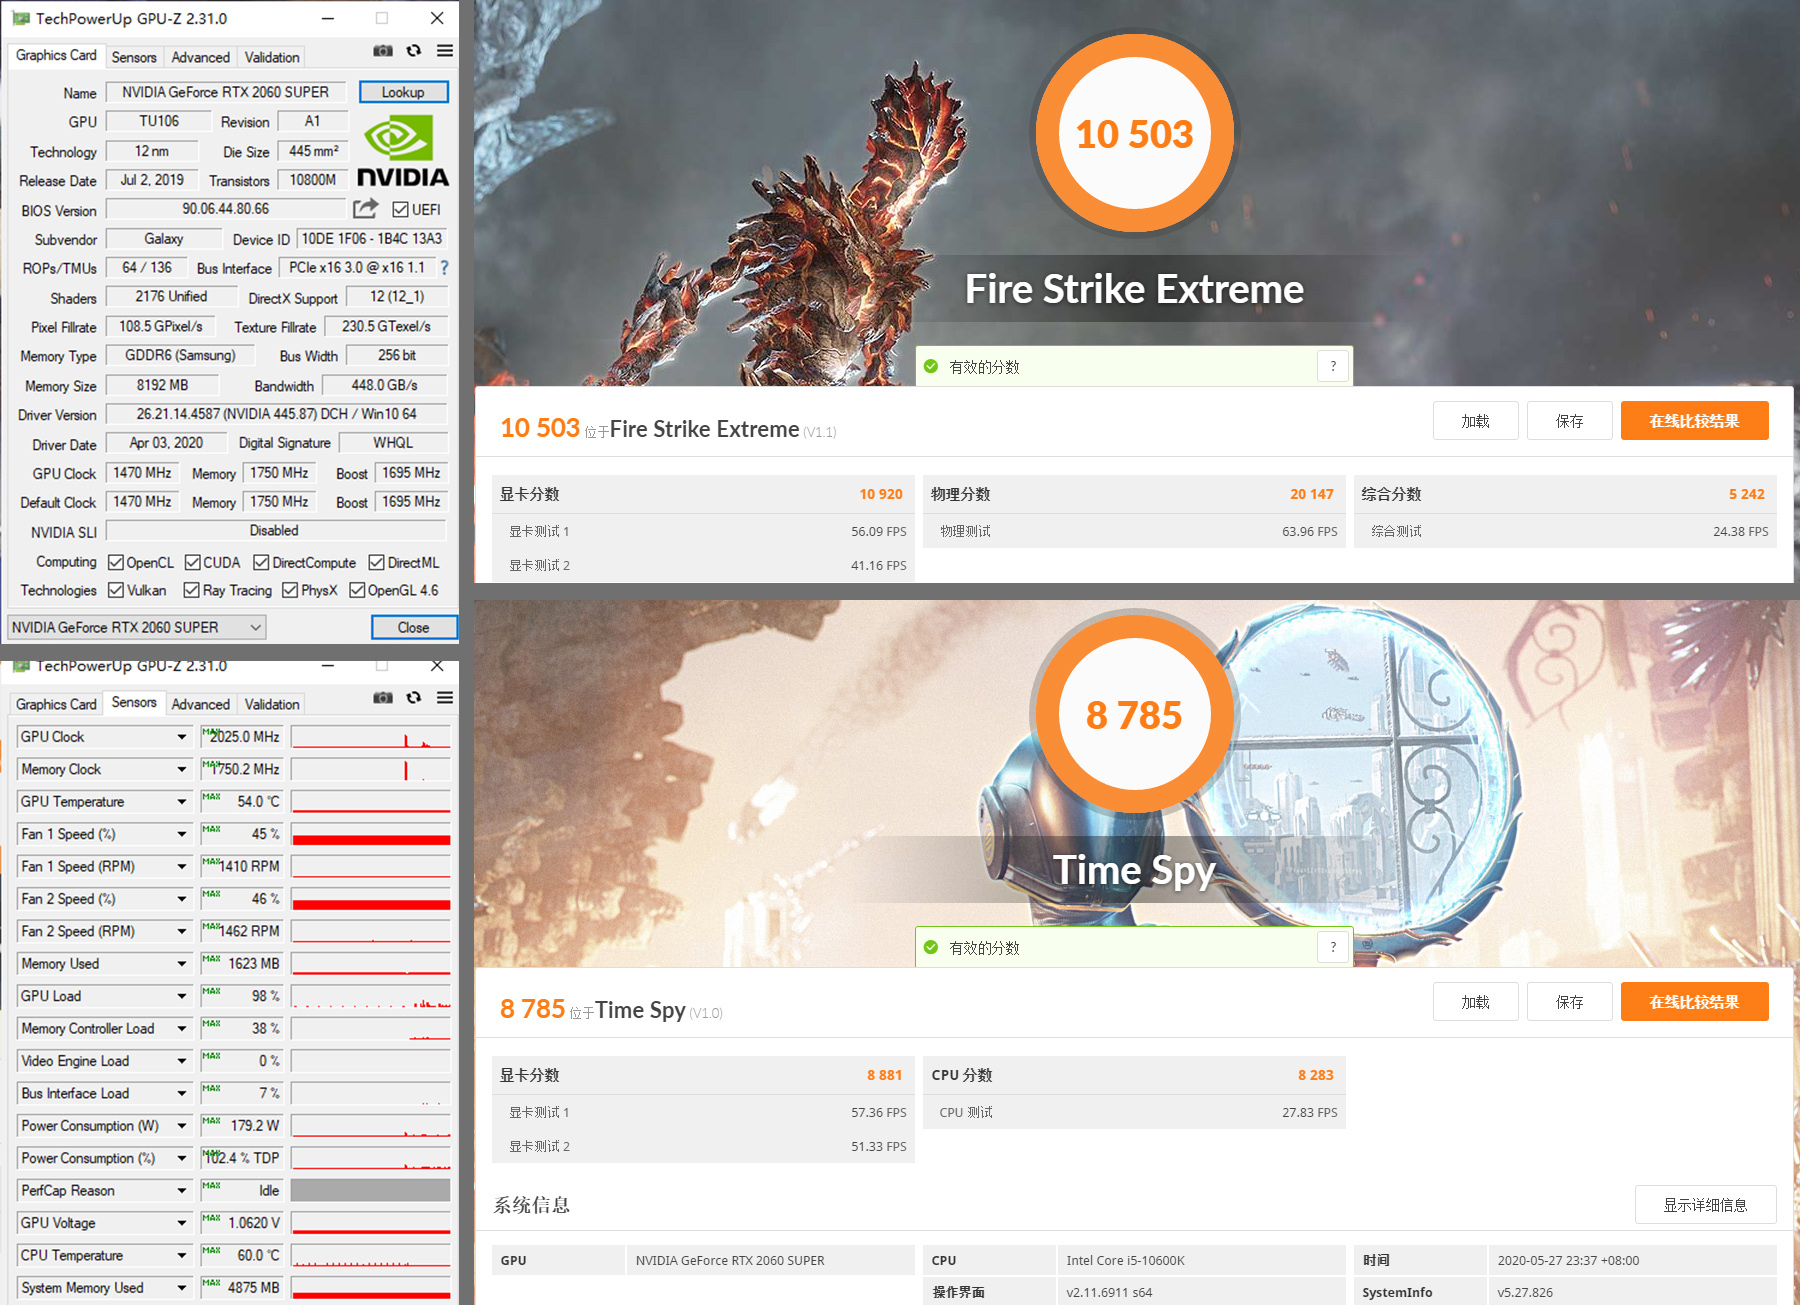Click 保存 button for Fire Strike Extreme
The image size is (1800, 1305).
[1570, 421]
